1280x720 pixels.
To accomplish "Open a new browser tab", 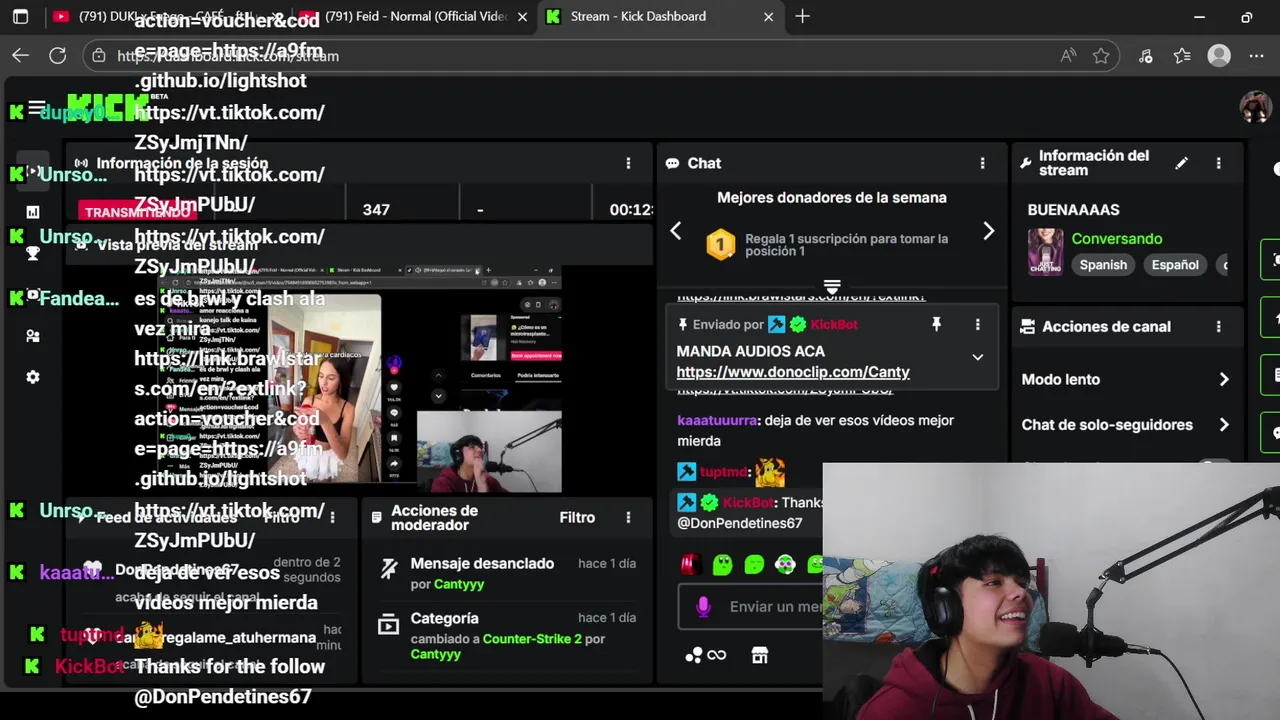I will [802, 17].
